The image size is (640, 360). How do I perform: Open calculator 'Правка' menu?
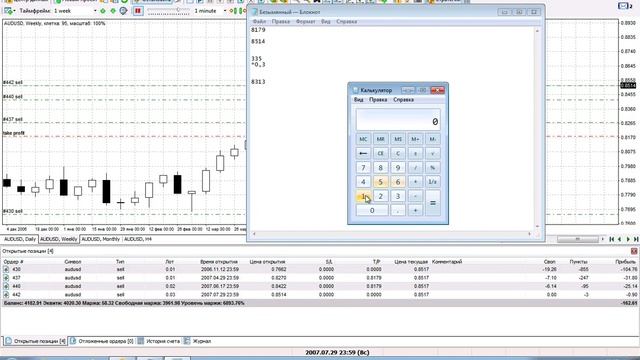(x=378, y=100)
